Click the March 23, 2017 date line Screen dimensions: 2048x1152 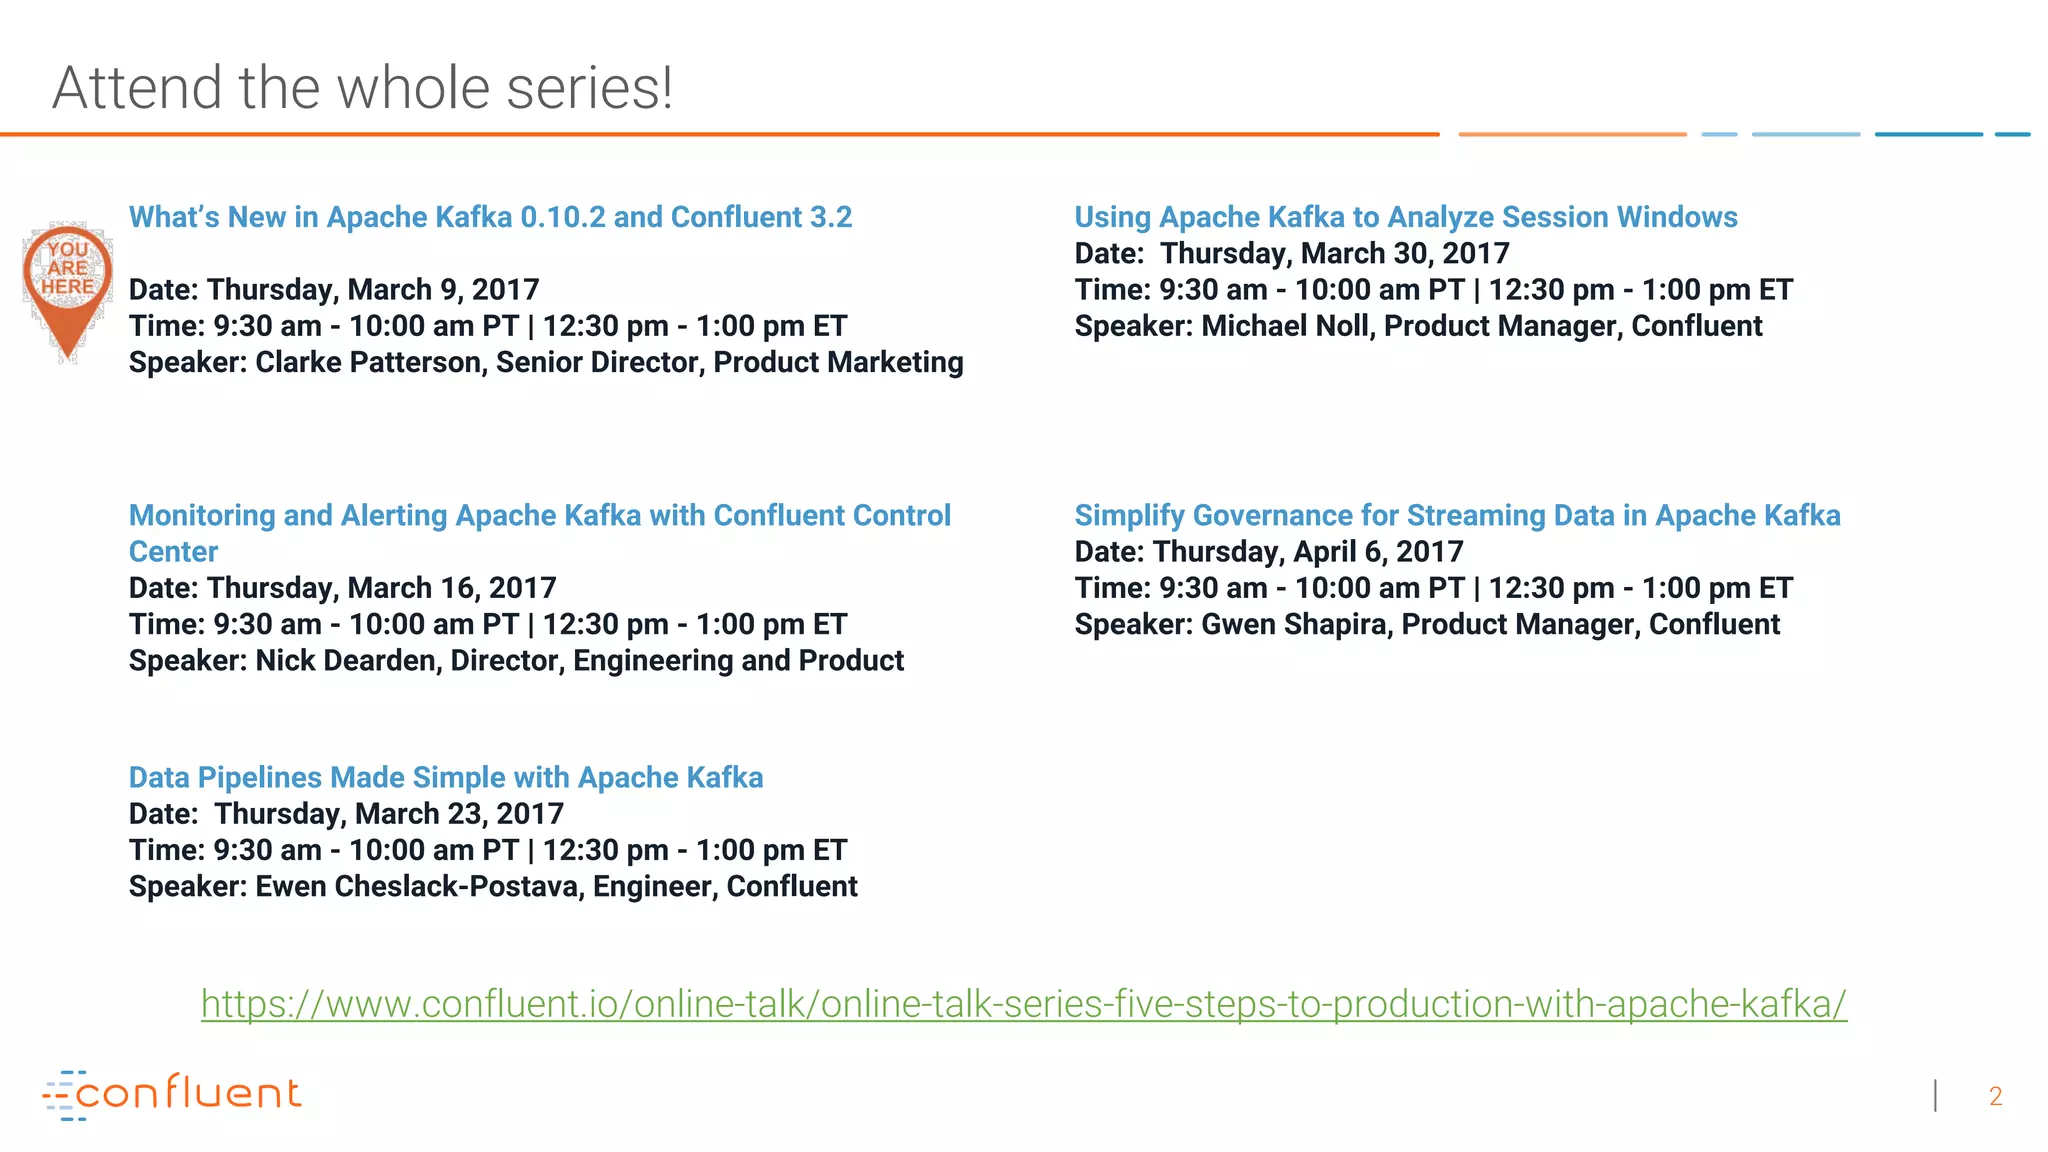coord(346,814)
